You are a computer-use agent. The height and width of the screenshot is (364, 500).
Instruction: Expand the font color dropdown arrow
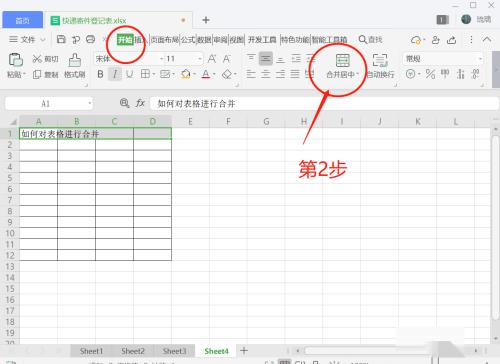pyautogui.click(x=214, y=74)
